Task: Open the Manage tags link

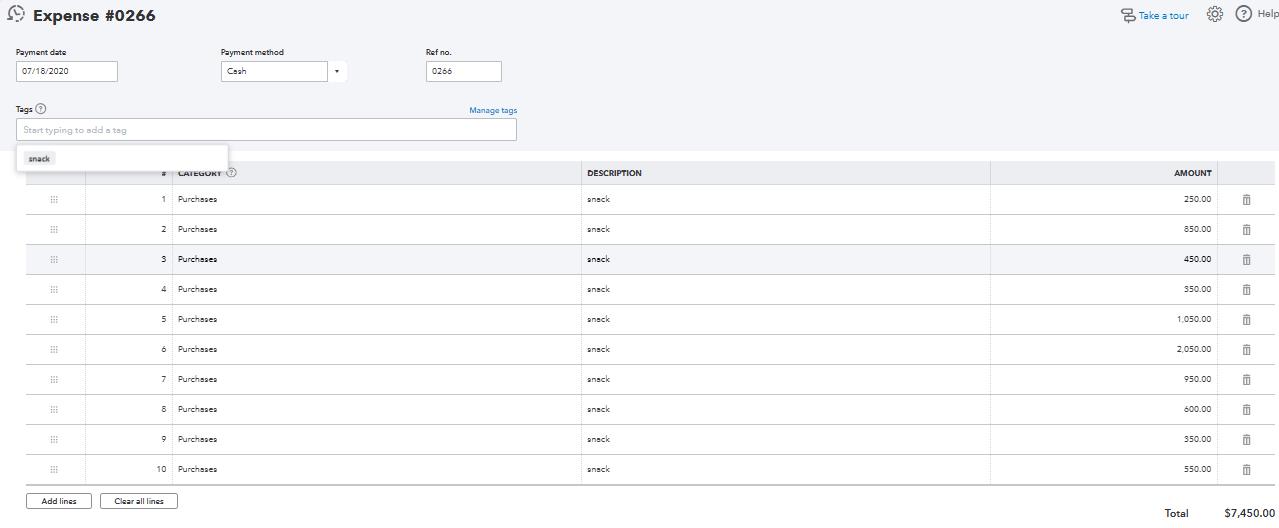Action: click(493, 110)
